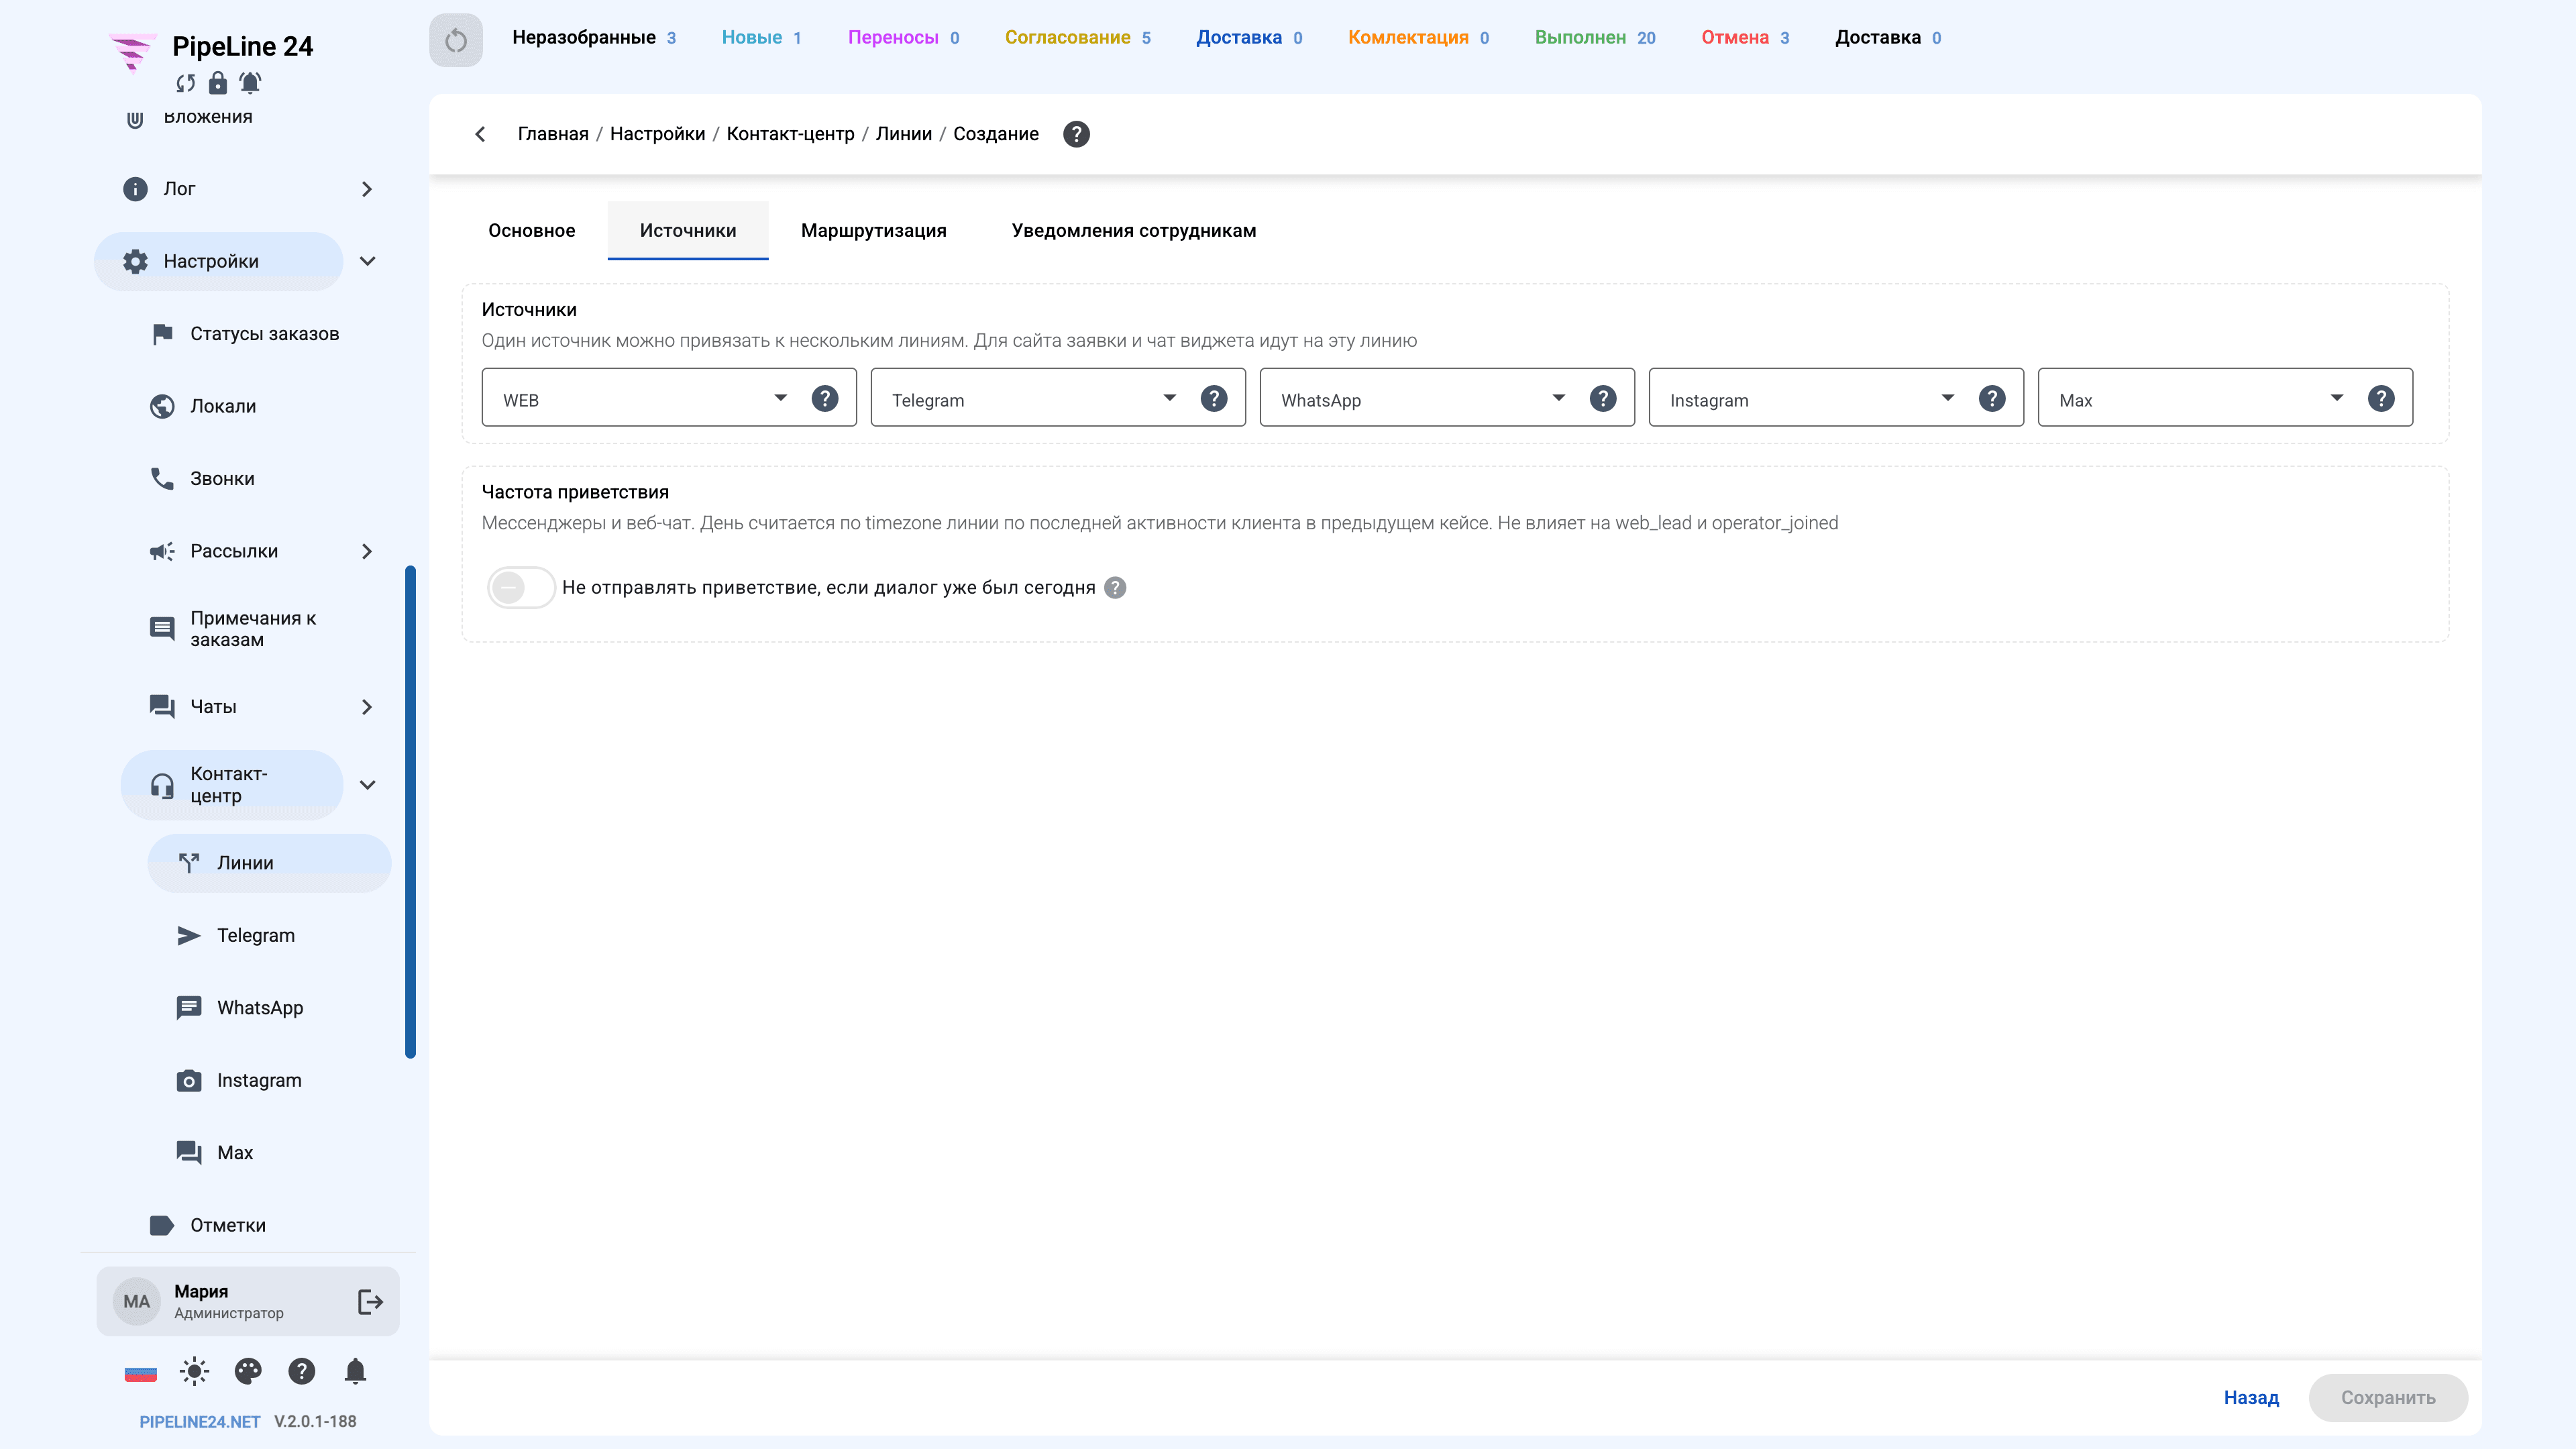Click the refresh orders icon button
Image resolution: width=2576 pixels, height=1449 pixels.
point(456,40)
